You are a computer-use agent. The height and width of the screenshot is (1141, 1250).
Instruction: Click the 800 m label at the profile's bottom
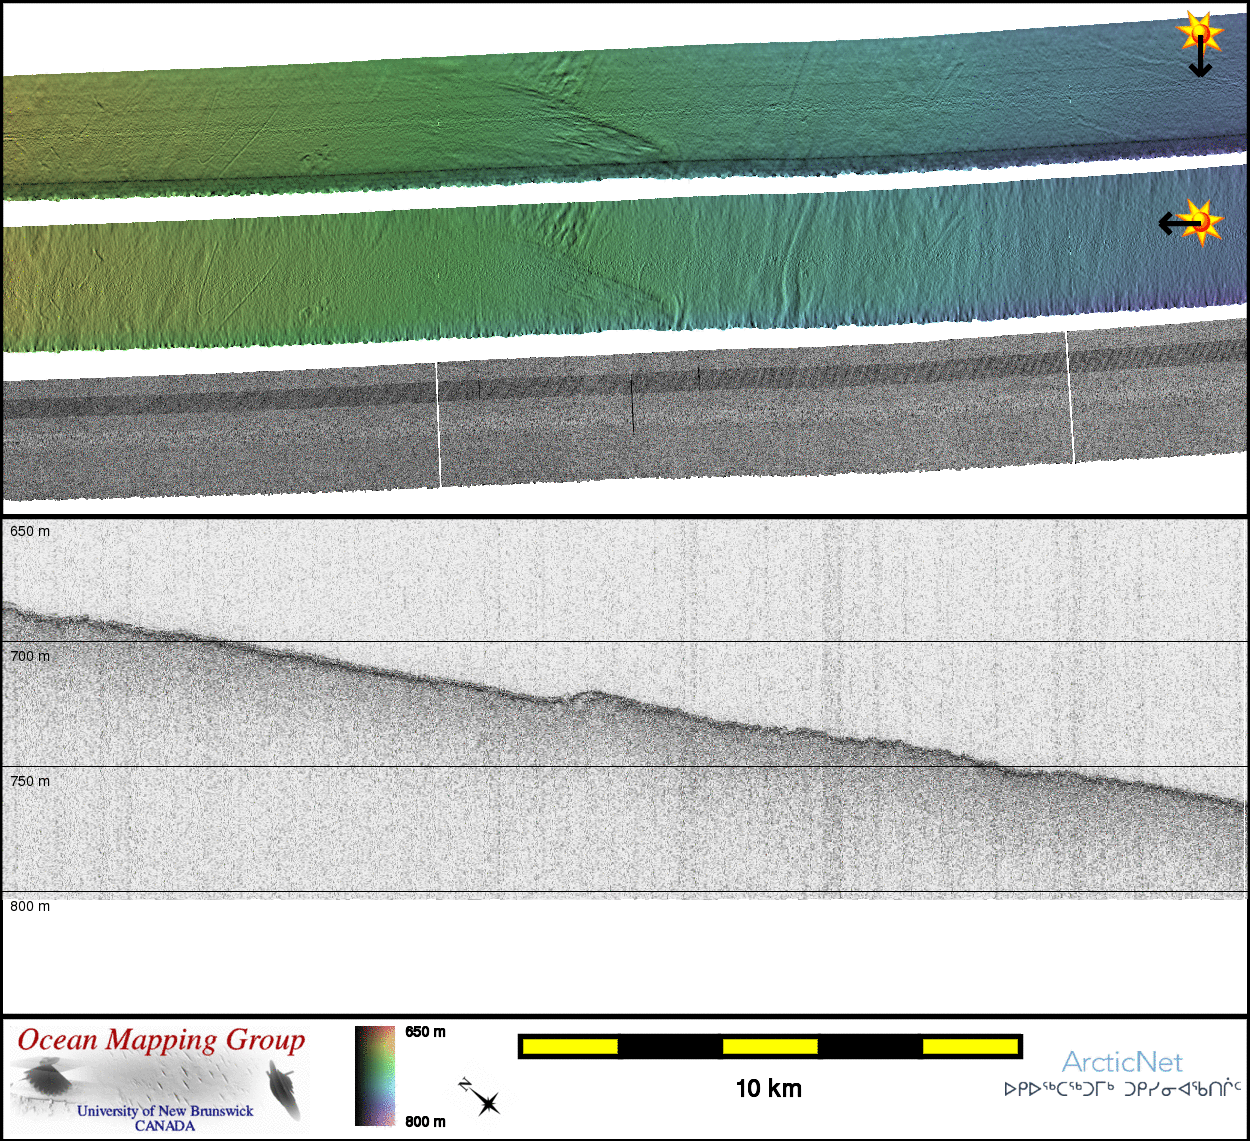30,906
